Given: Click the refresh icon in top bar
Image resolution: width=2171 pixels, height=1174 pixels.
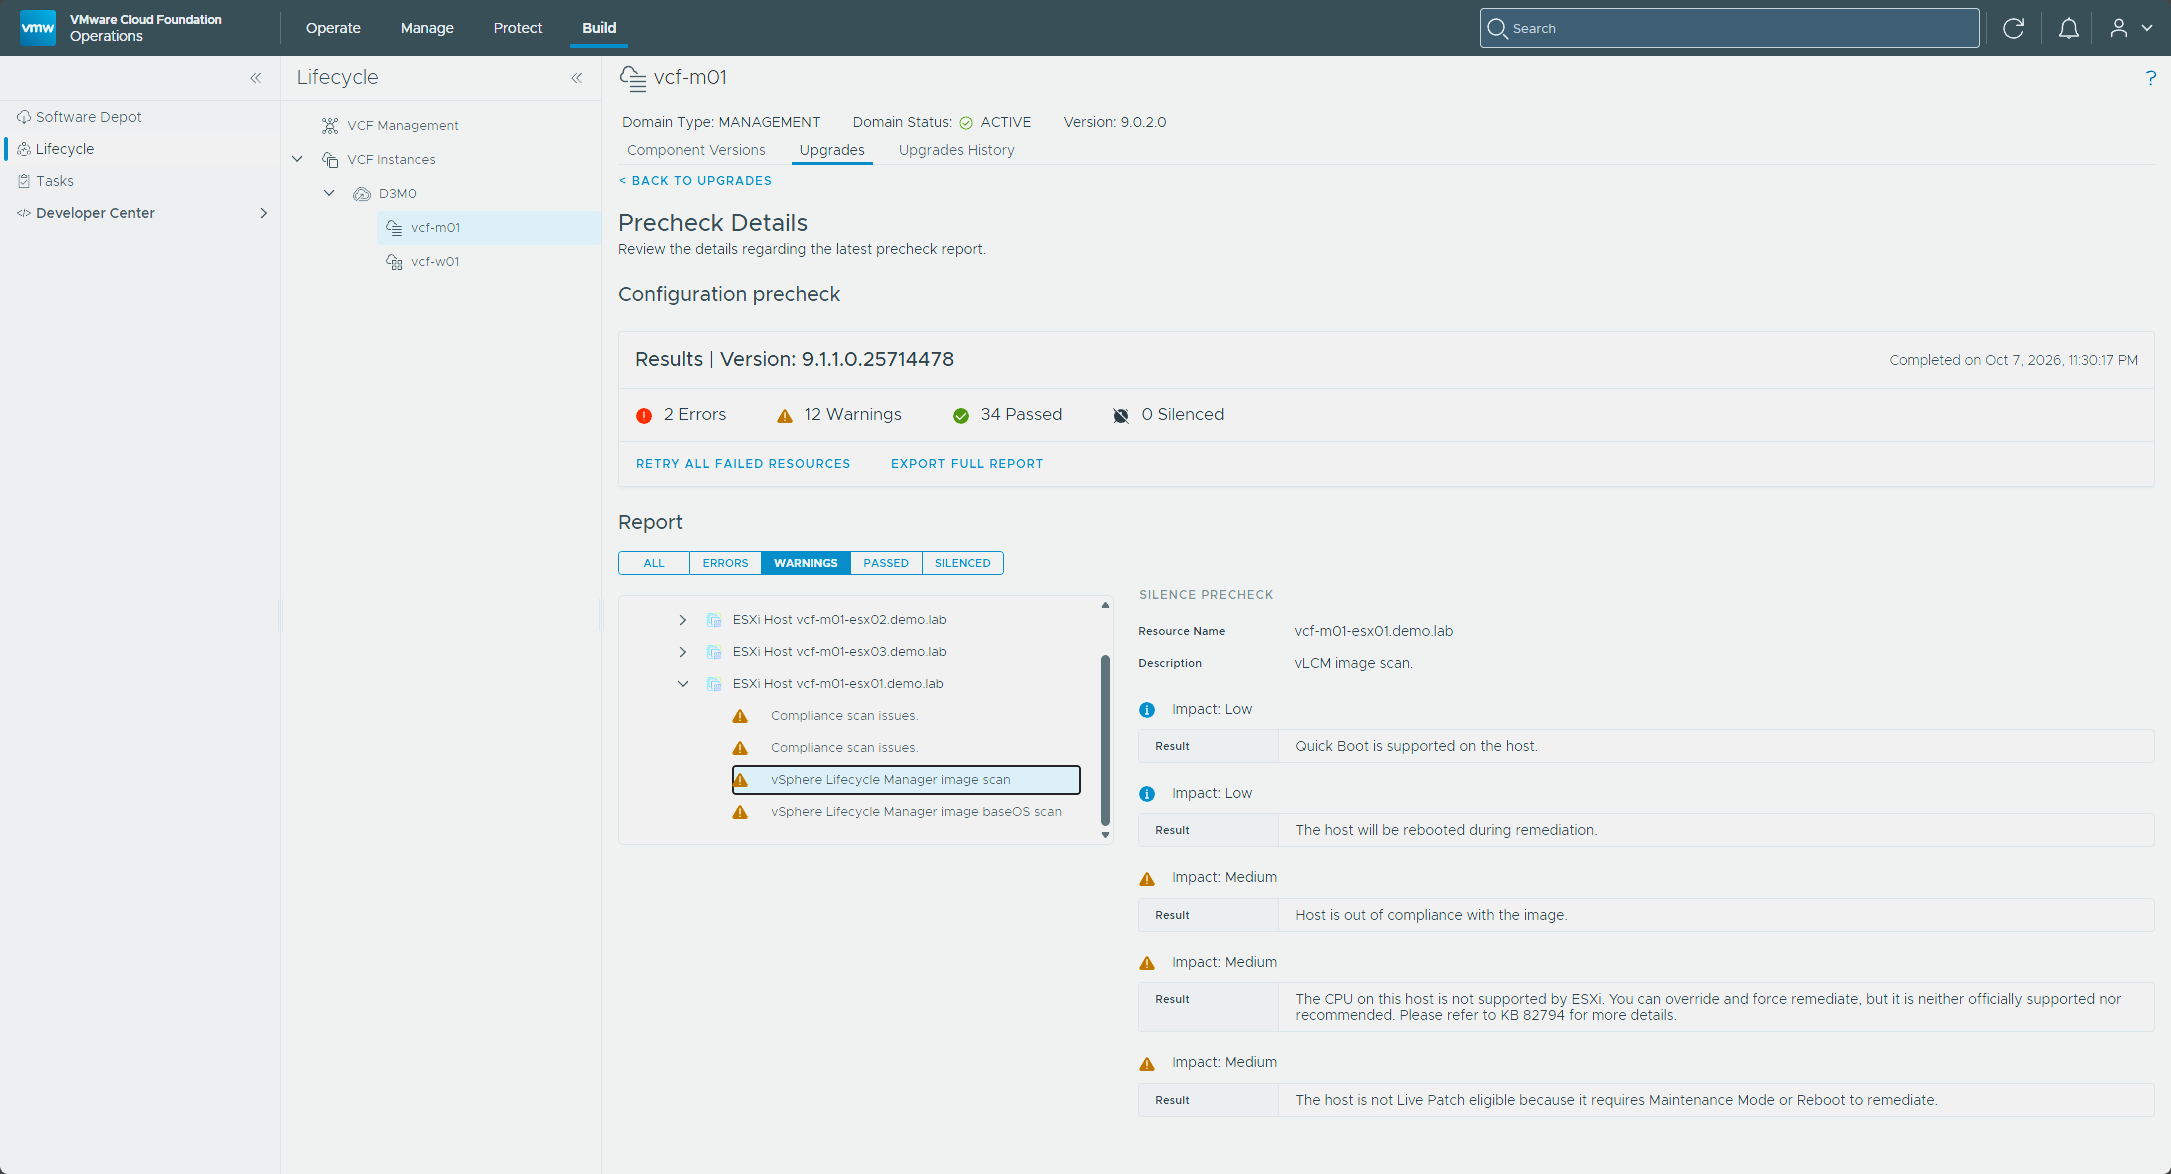Looking at the screenshot, I should tap(2013, 28).
